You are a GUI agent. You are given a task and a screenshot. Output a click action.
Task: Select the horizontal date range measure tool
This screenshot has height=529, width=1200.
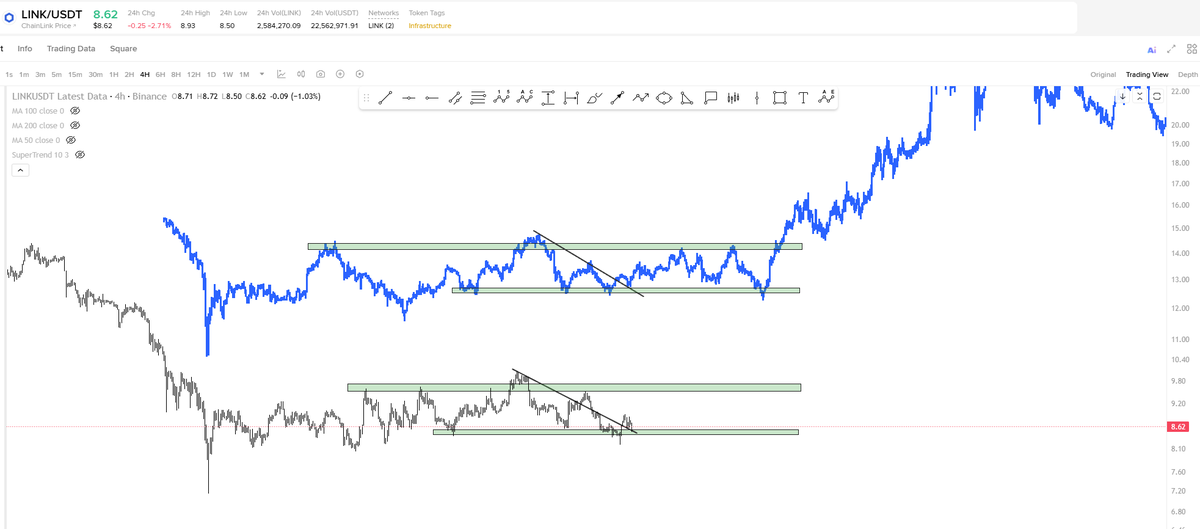571,98
